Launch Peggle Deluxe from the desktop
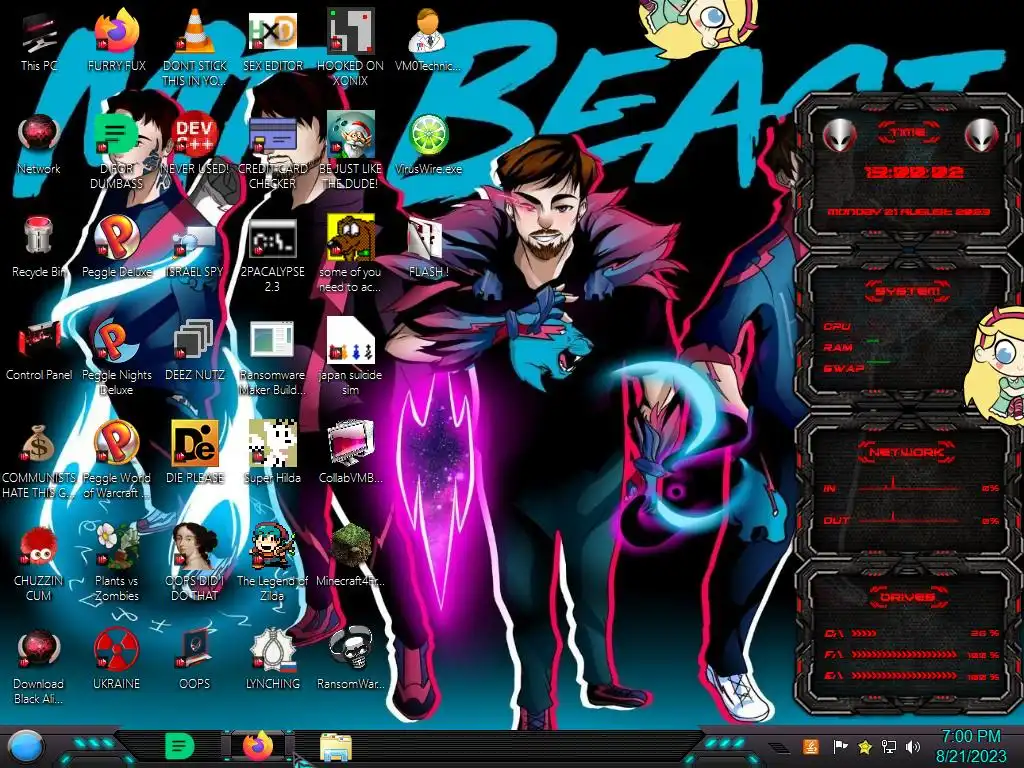The width and height of the screenshot is (1024, 768). click(116, 248)
